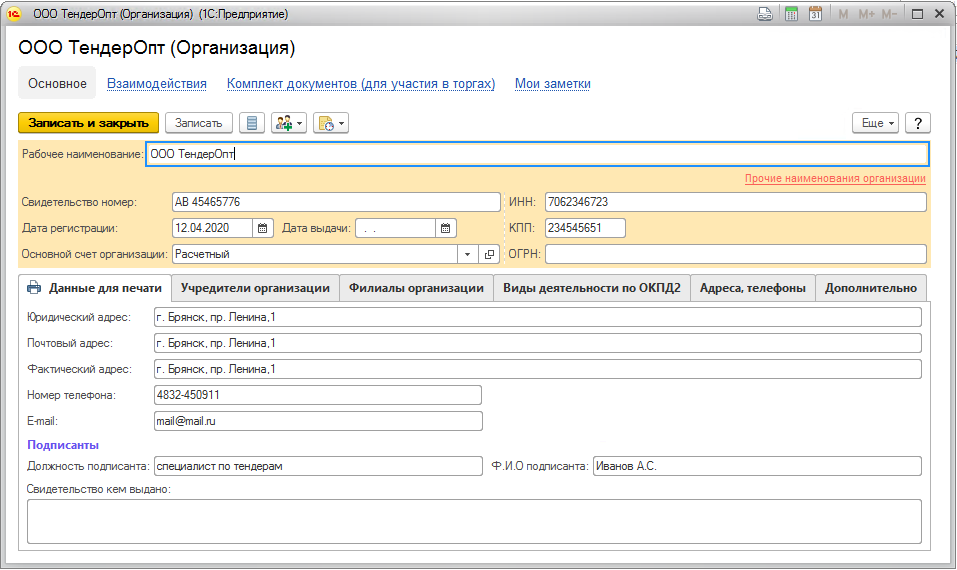Click the Ф.И.О подписанта field
The image size is (957, 570).
coord(757,466)
